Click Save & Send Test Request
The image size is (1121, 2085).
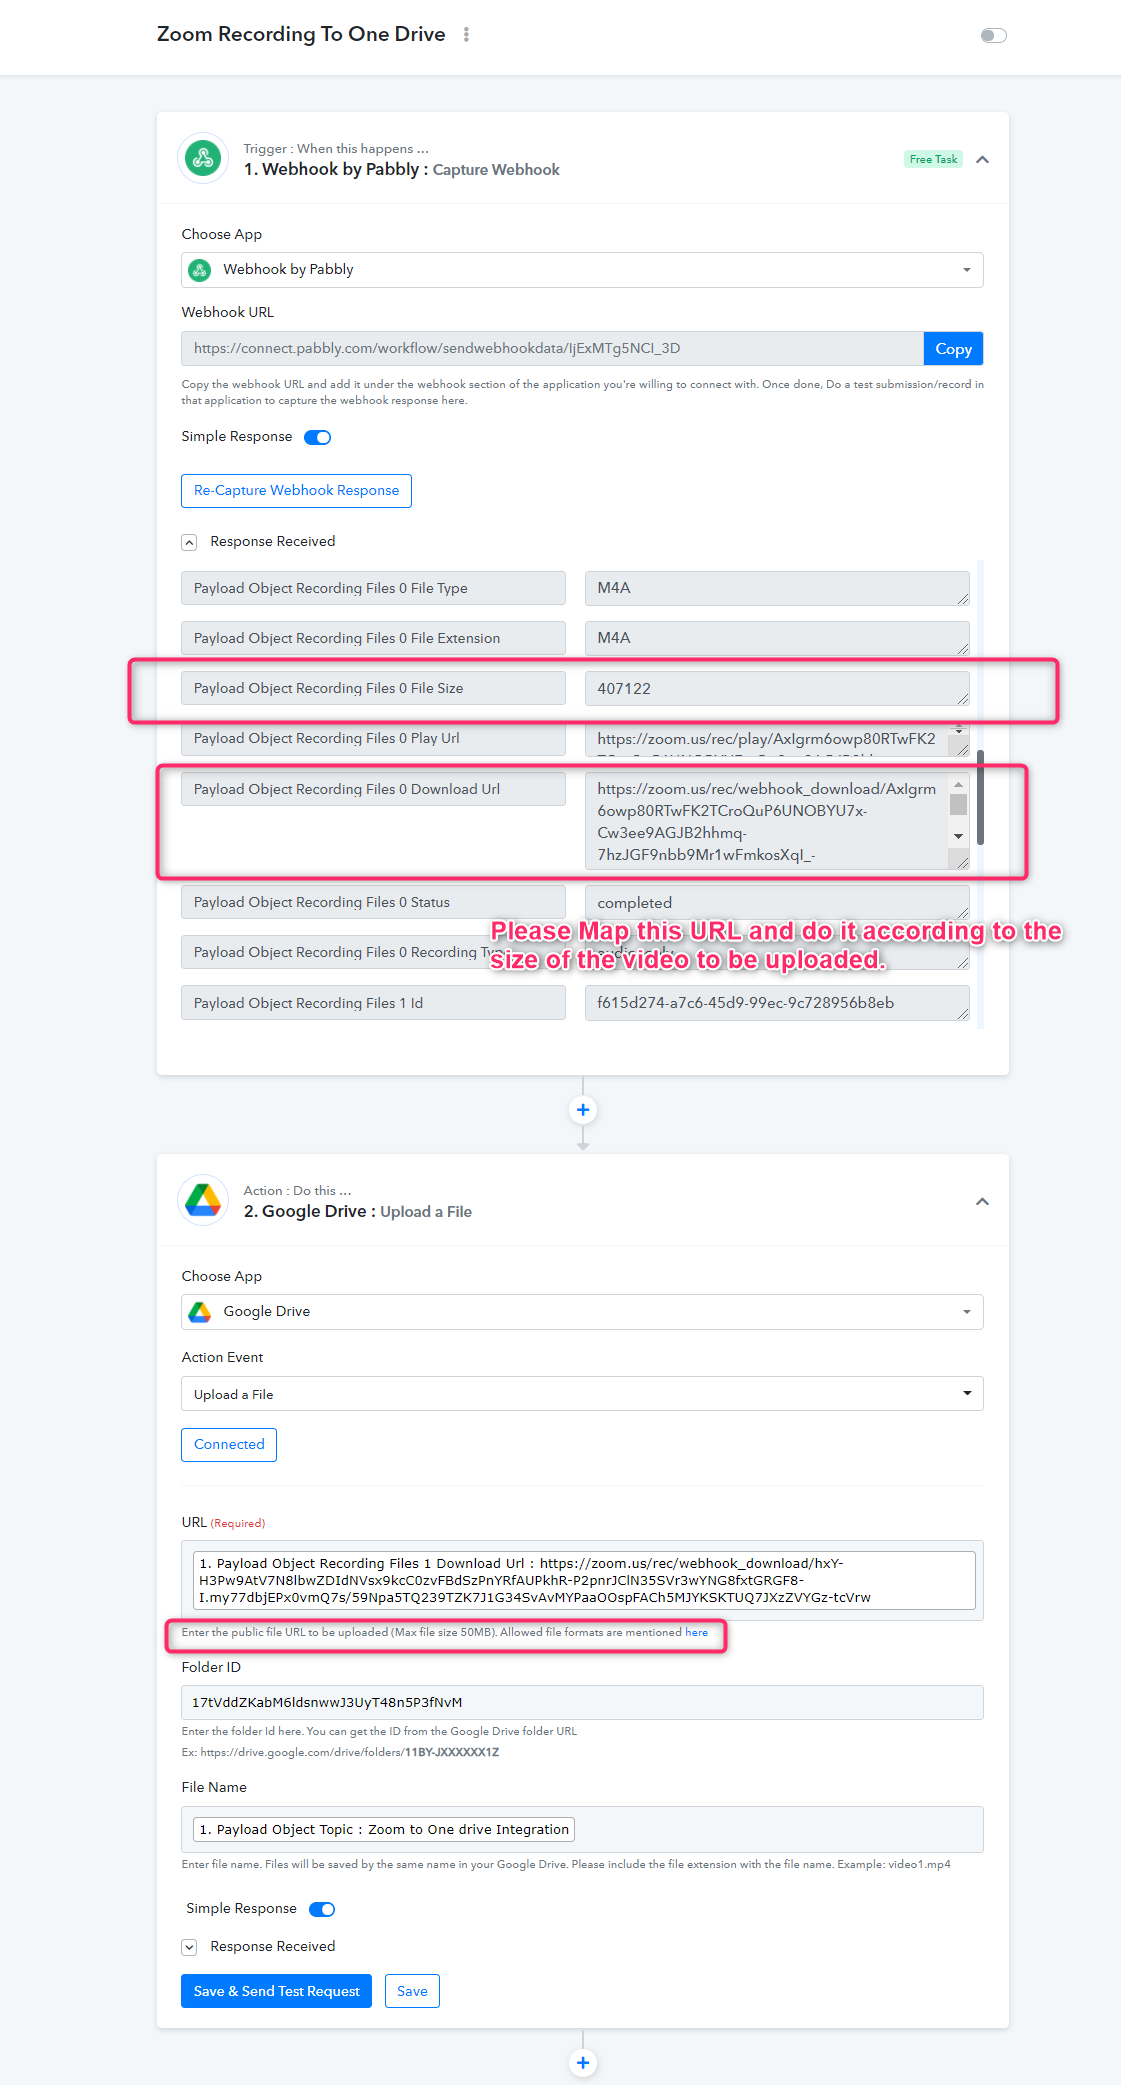(276, 1991)
